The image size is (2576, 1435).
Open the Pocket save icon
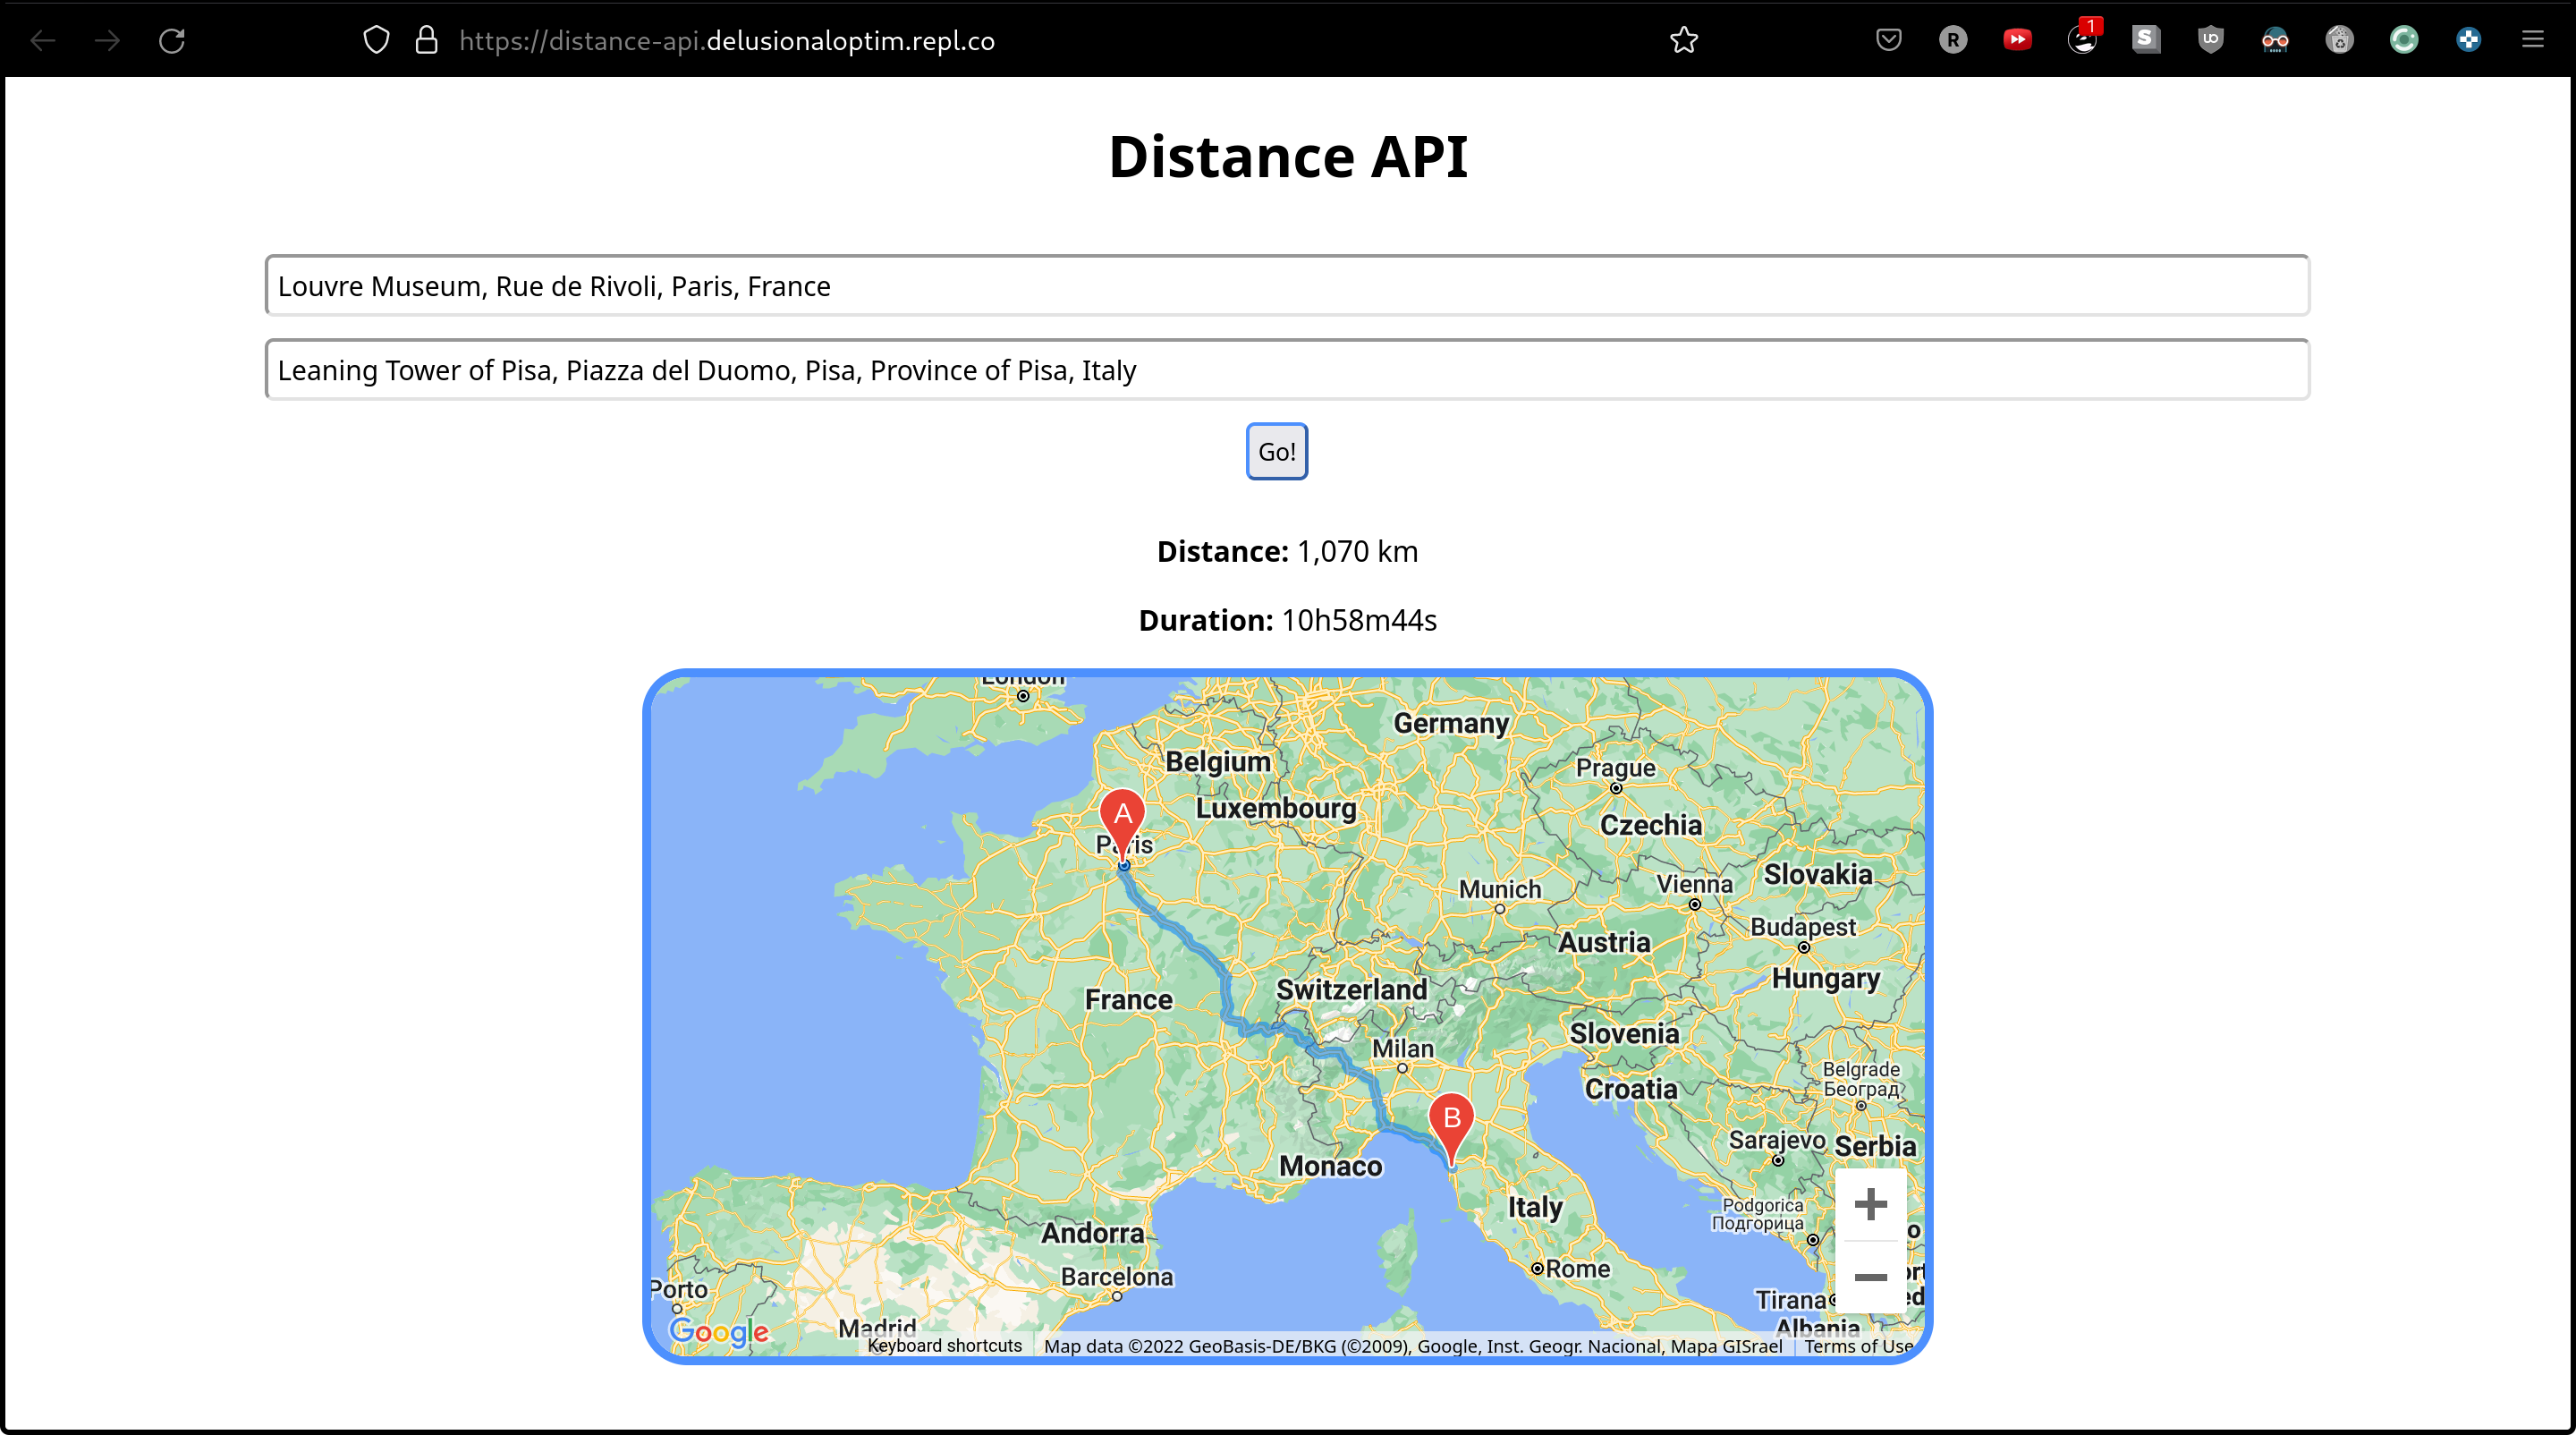(x=1888, y=40)
